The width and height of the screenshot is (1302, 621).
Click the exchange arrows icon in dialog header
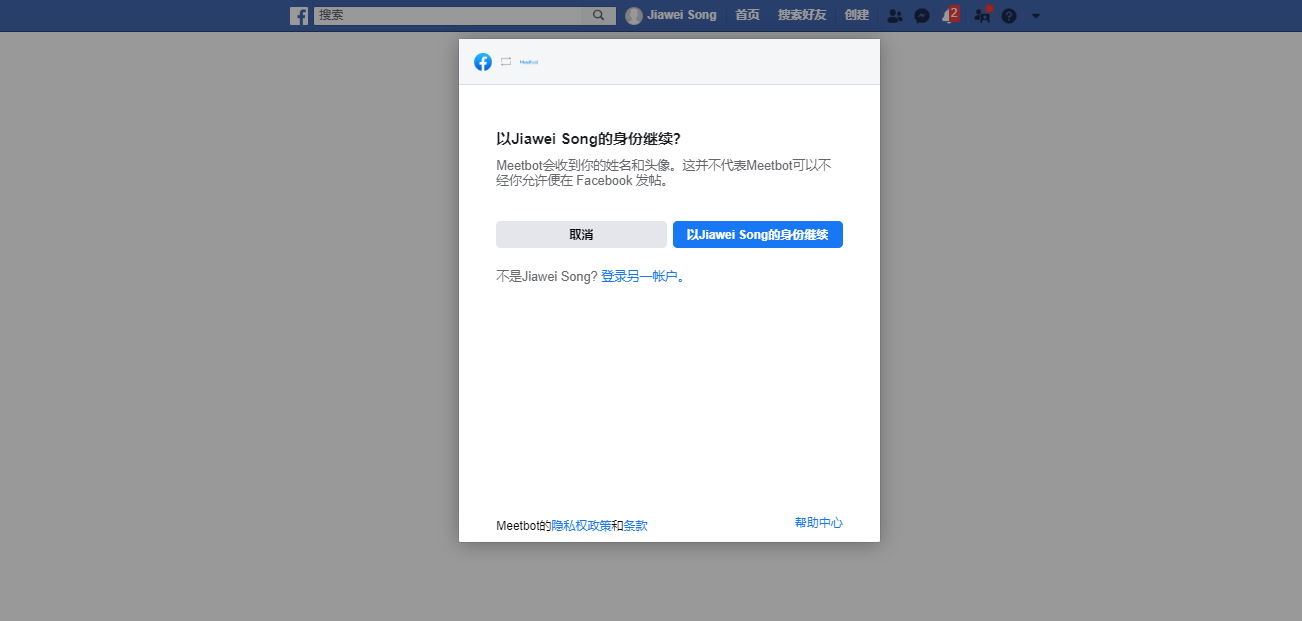[x=506, y=62]
